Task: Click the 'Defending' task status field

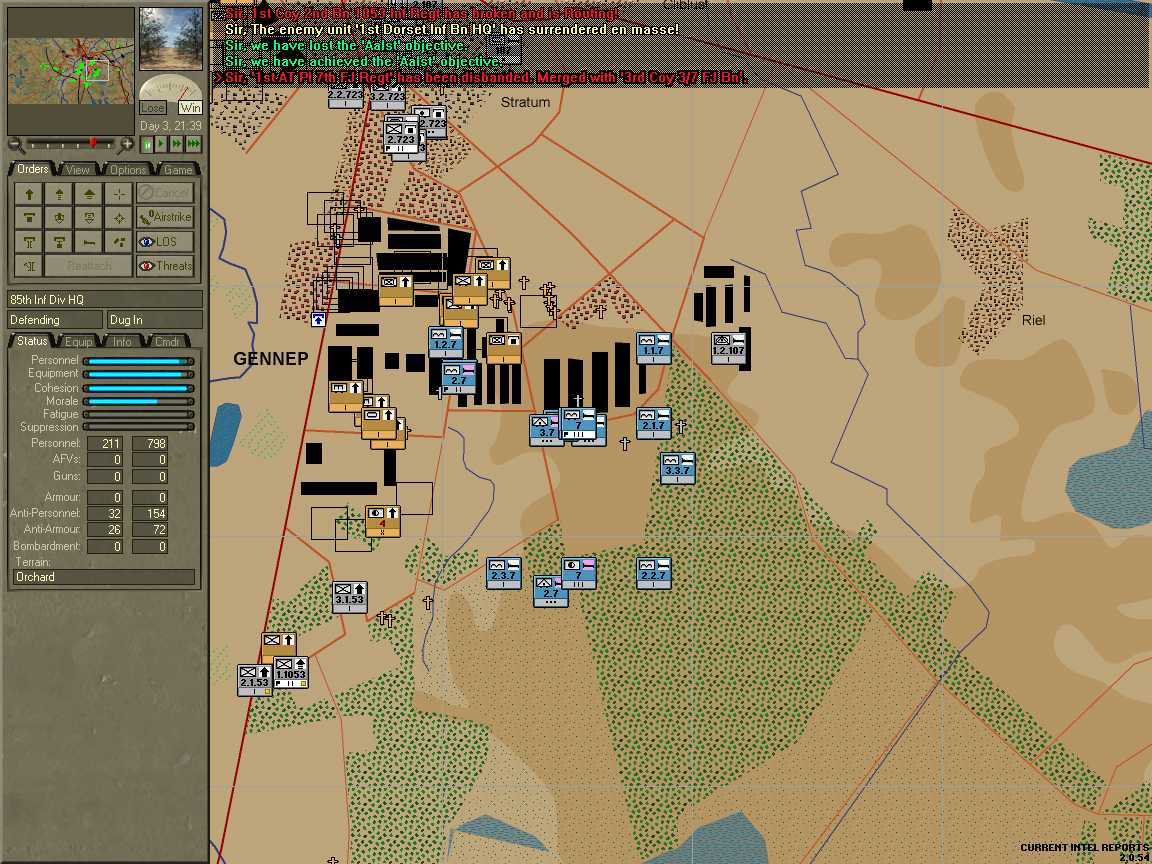Action: click(55, 320)
